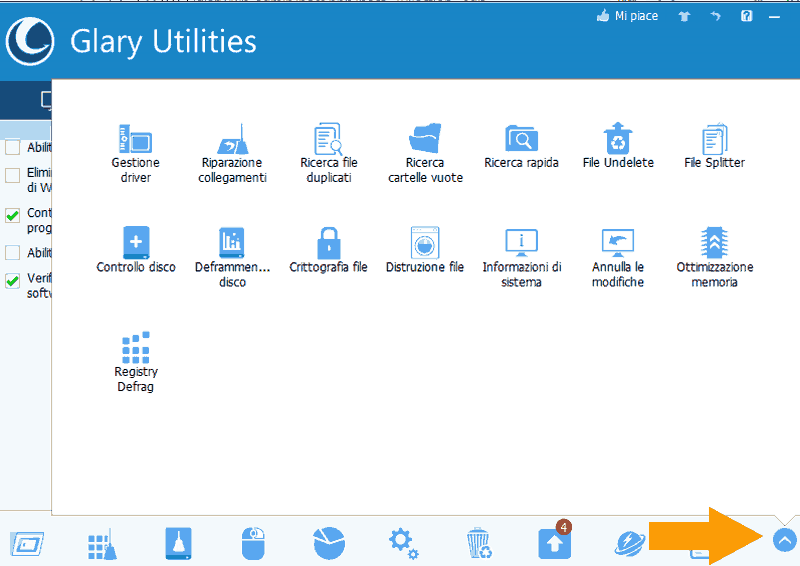
Task: Start Ricerca cartelle vuote
Action: (425, 153)
